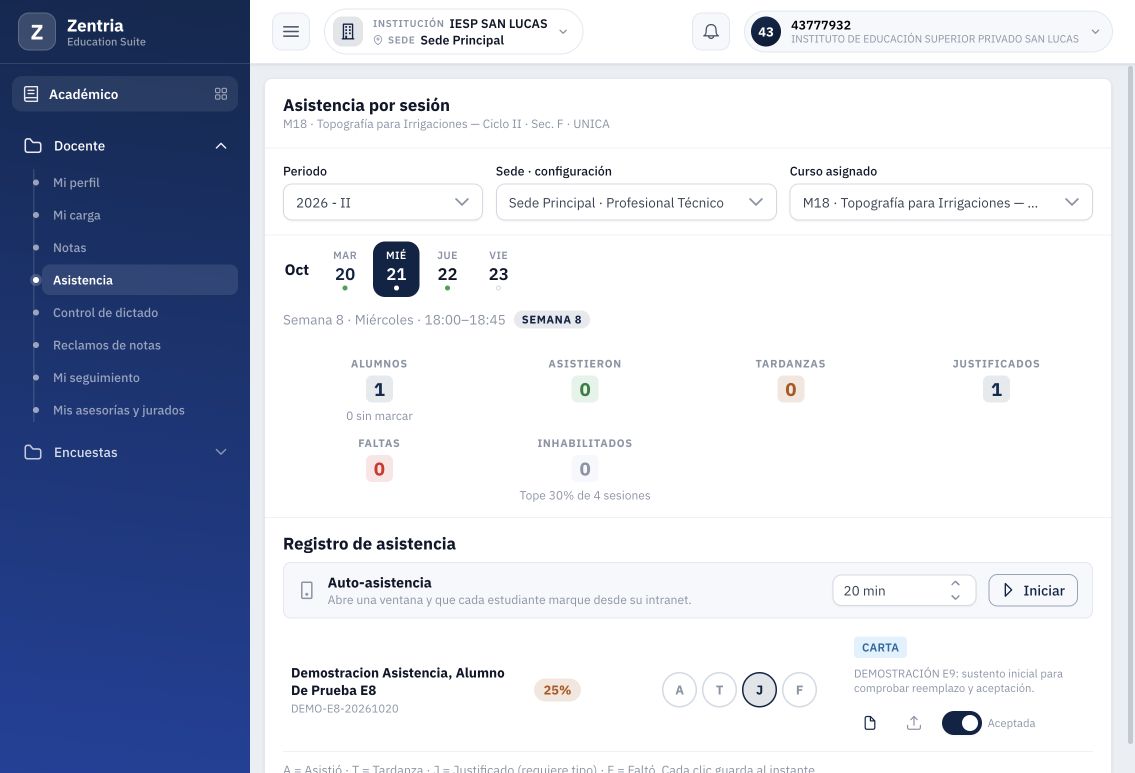Open the hamburger menu button

291,32
